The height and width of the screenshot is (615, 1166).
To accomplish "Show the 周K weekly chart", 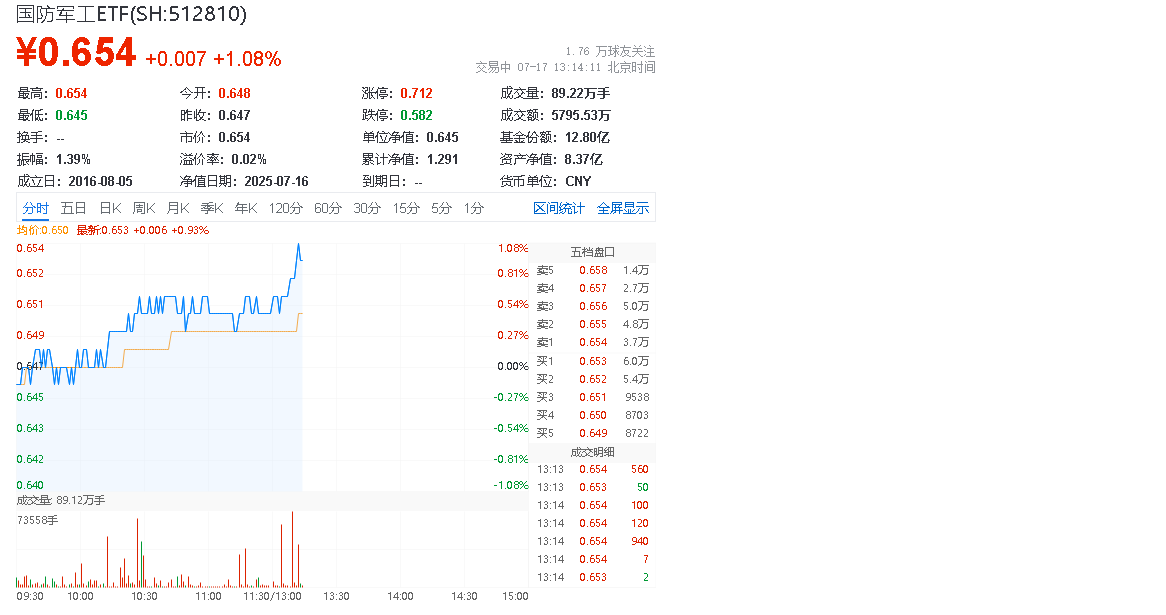I will point(144,208).
